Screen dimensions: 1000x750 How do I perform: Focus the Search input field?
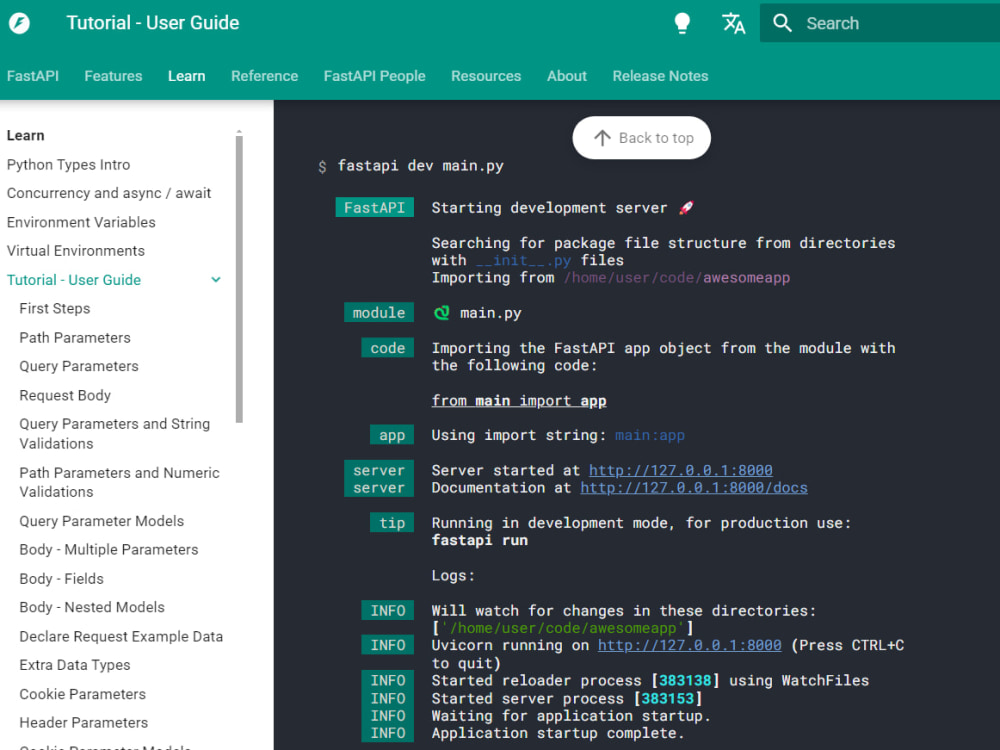pyautogui.click(x=879, y=23)
